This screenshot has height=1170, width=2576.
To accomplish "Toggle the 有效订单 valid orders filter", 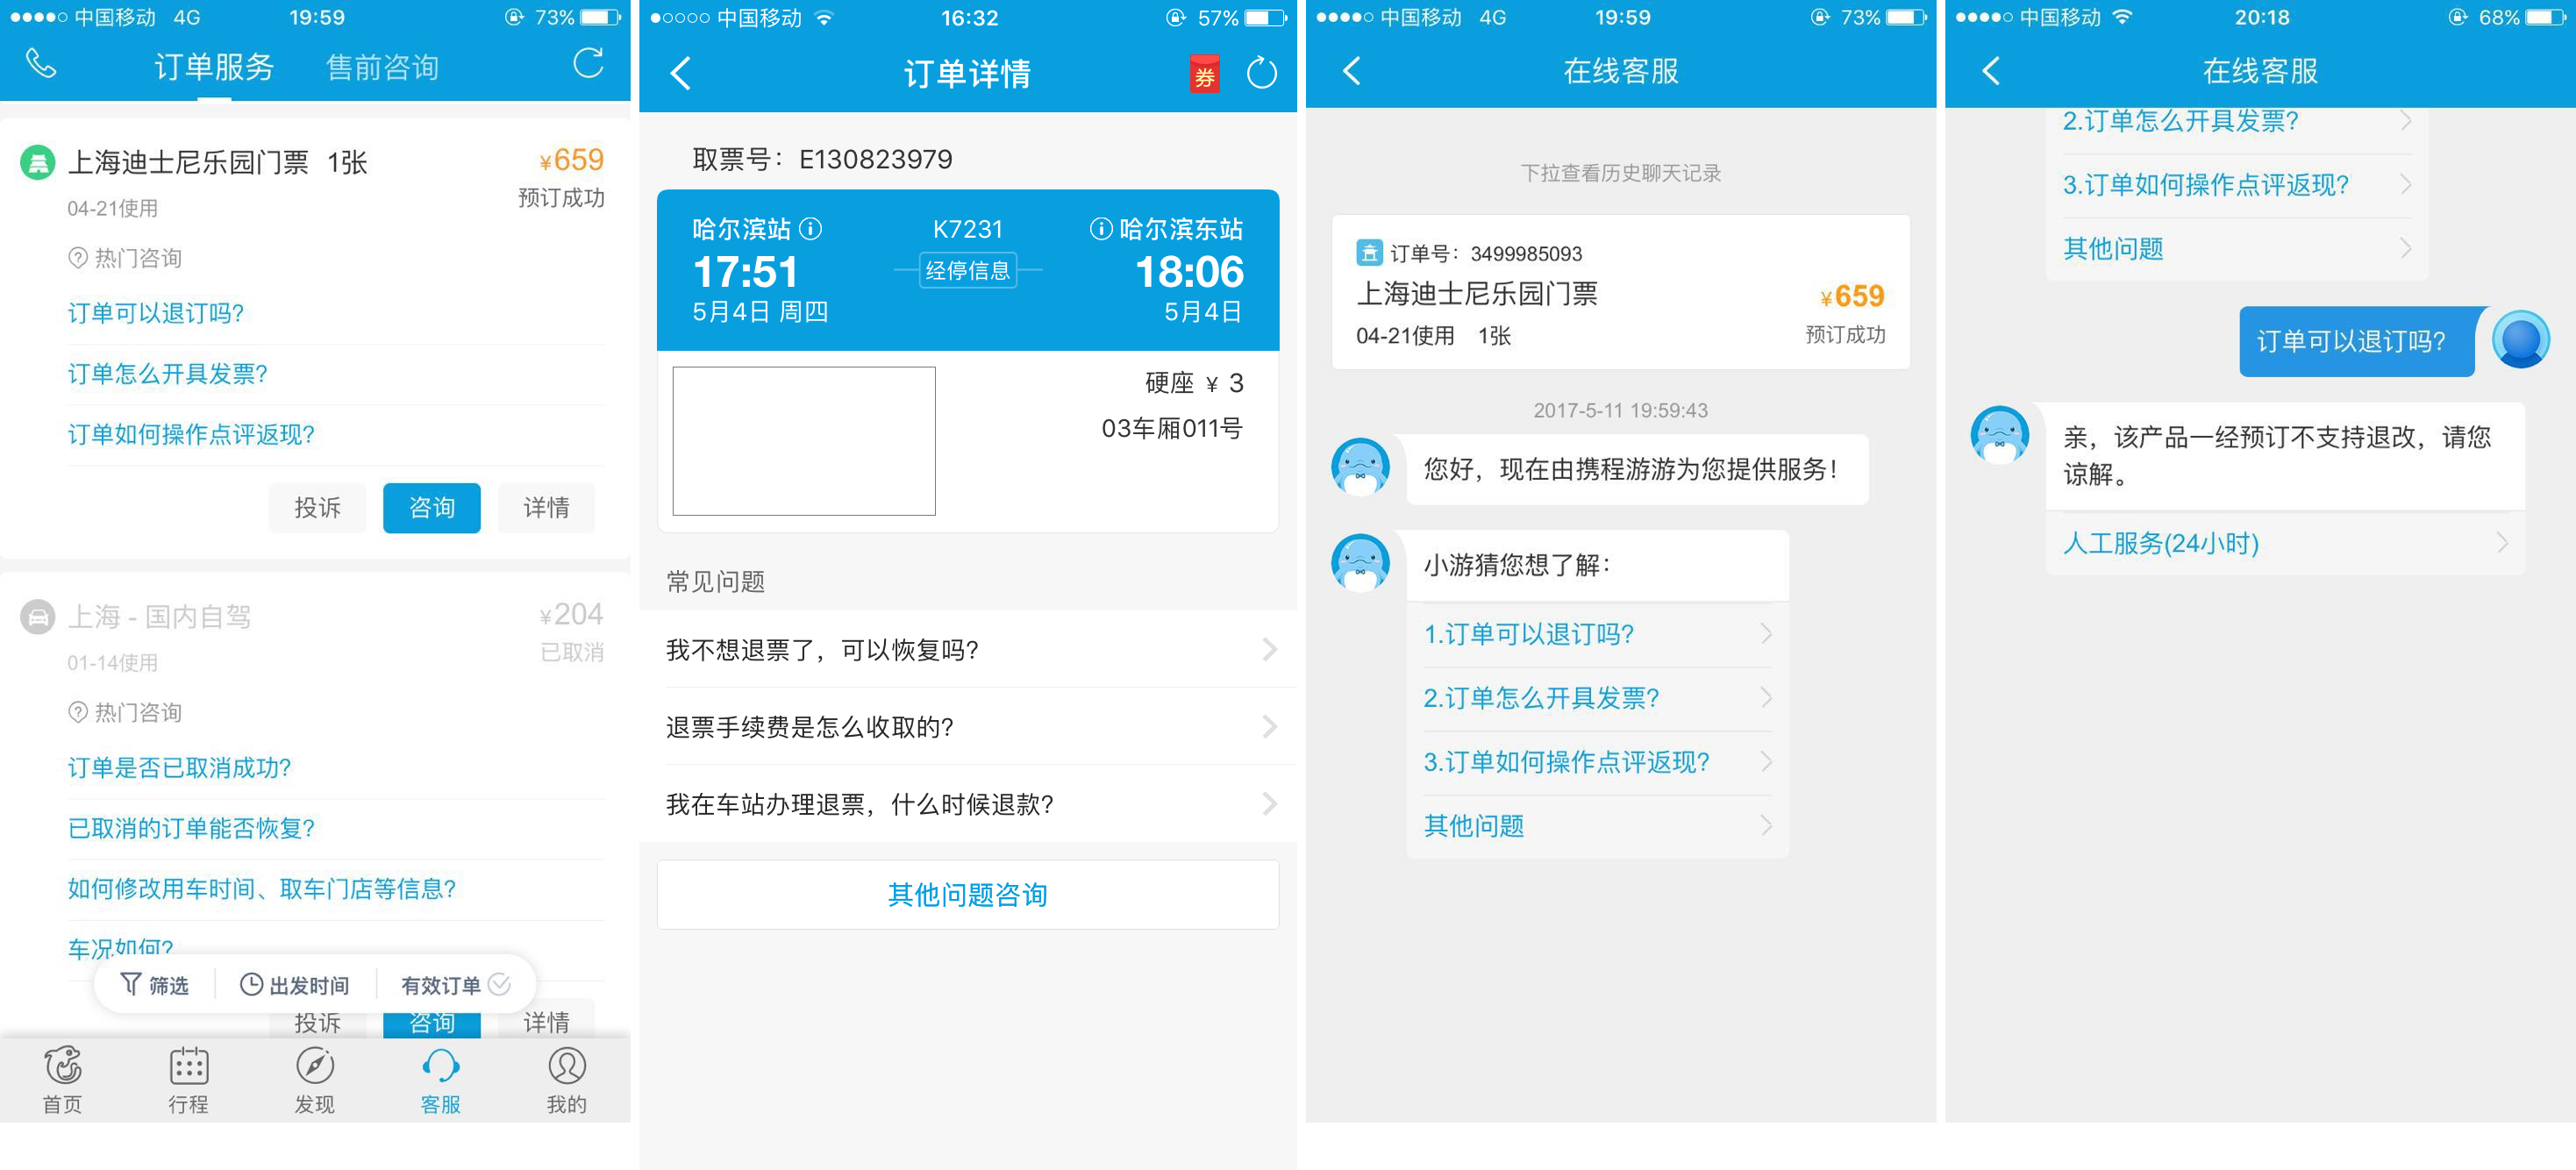I will tap(456, 985).
